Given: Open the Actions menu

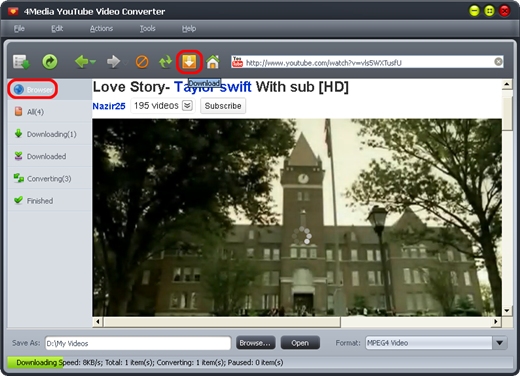Looking at the screenshot, I should click(101, 29).
